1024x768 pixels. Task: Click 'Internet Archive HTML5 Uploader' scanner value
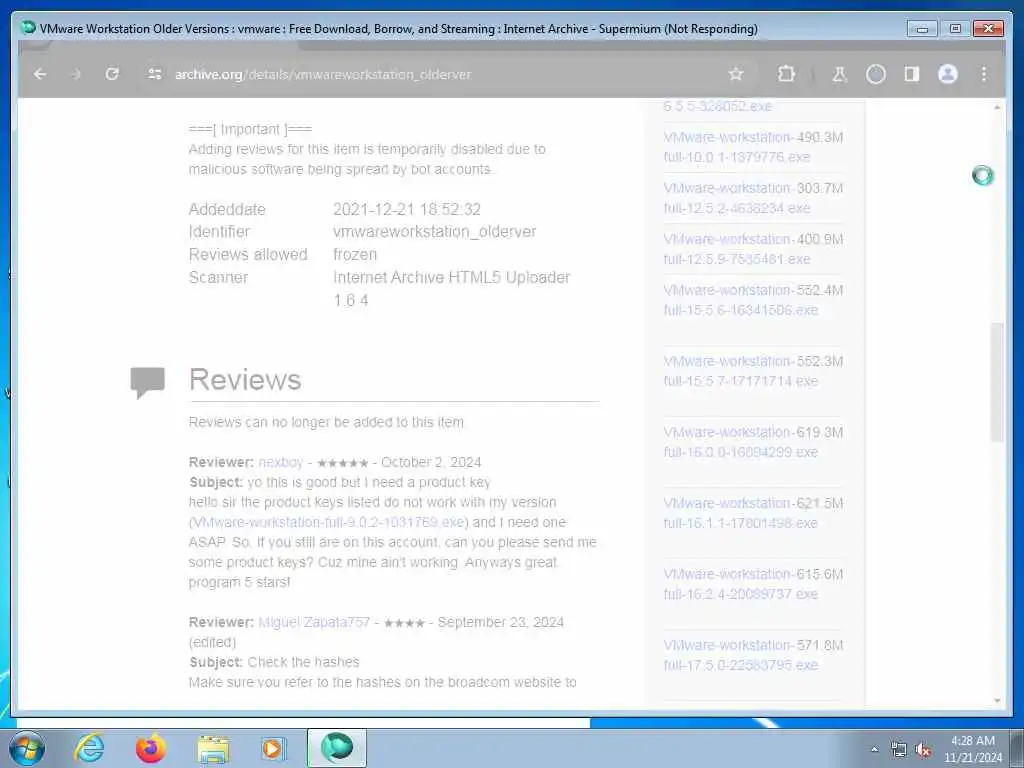point(451,278)
